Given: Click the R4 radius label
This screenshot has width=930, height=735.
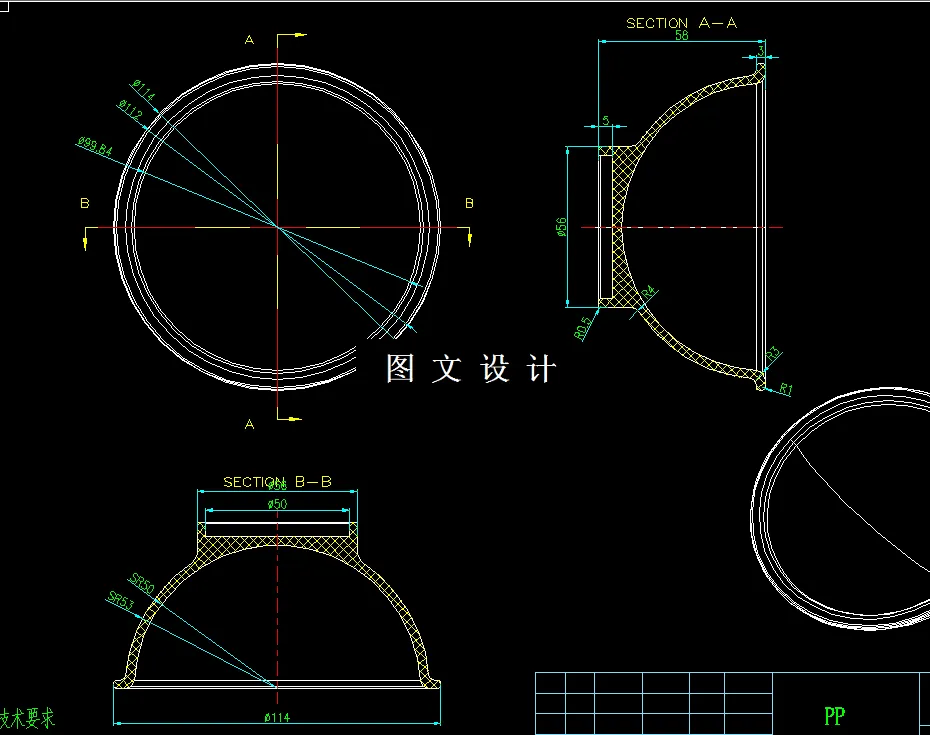Looking at the screenshot, I should (x=649, y=292).
